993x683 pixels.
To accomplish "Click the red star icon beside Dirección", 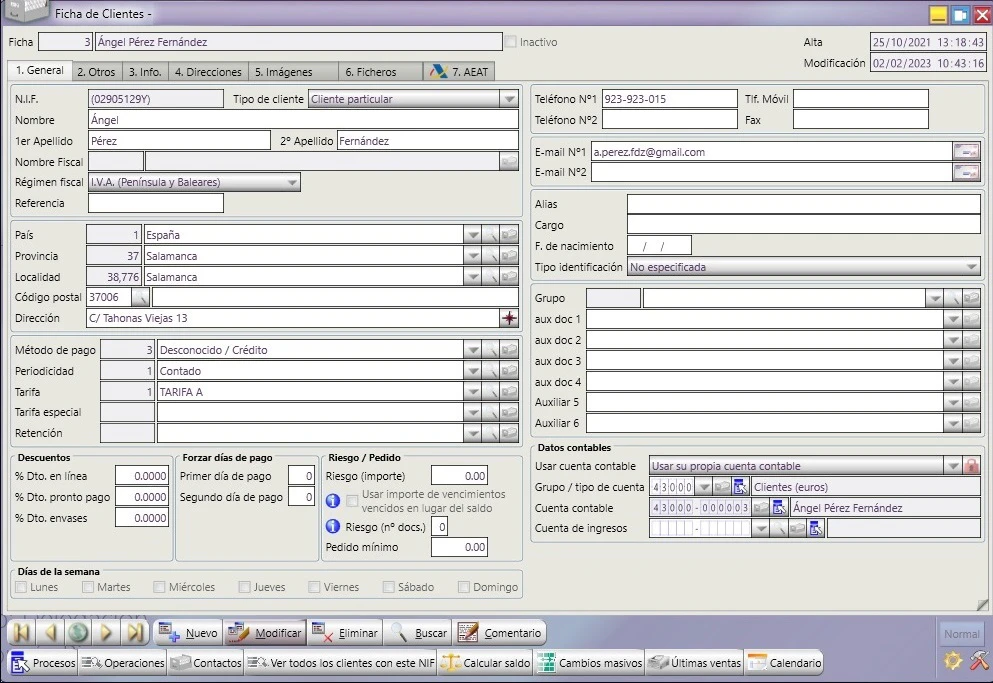I will (x=509, y=318).
